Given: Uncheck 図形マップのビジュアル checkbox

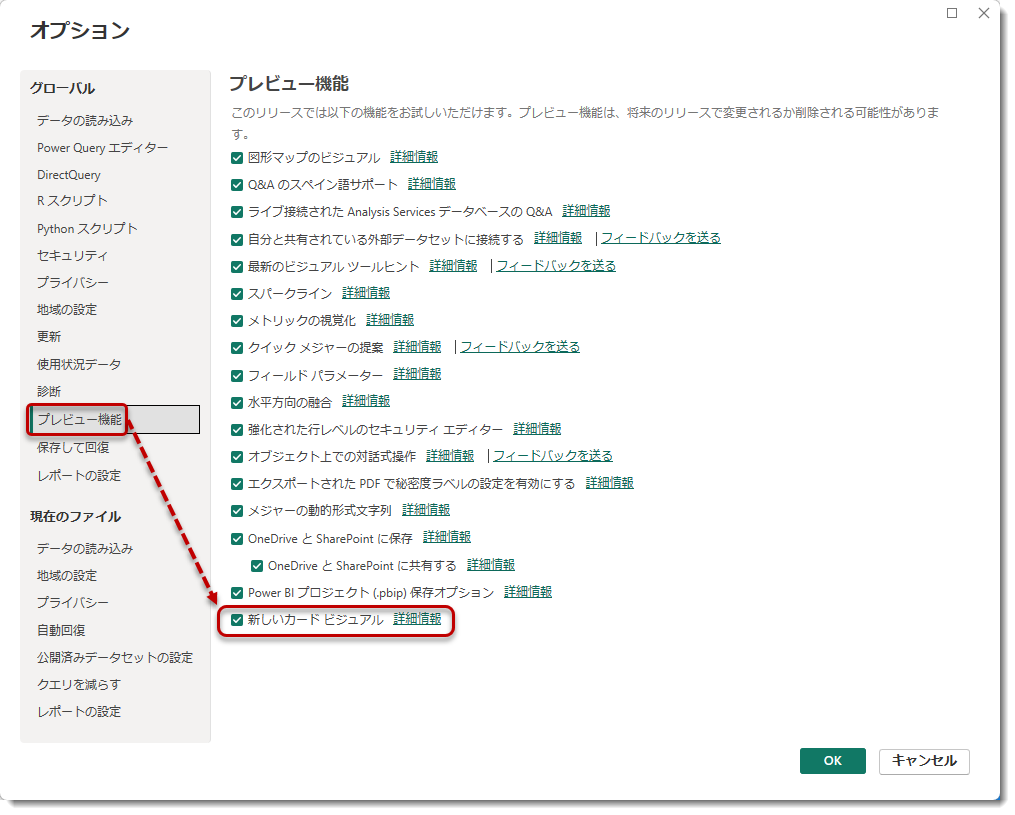Looking at the screenshot, I should tap(237, 158).
